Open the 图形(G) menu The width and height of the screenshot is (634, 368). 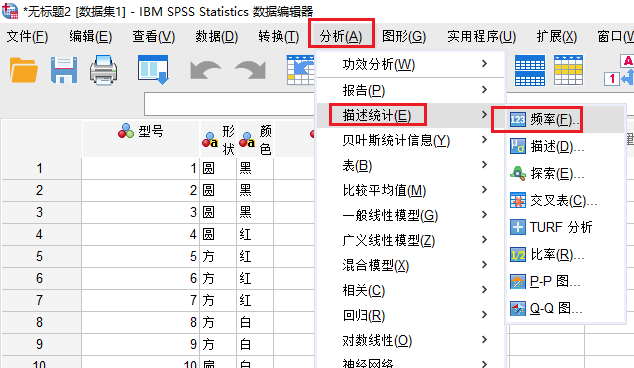(x=404, y=37)
